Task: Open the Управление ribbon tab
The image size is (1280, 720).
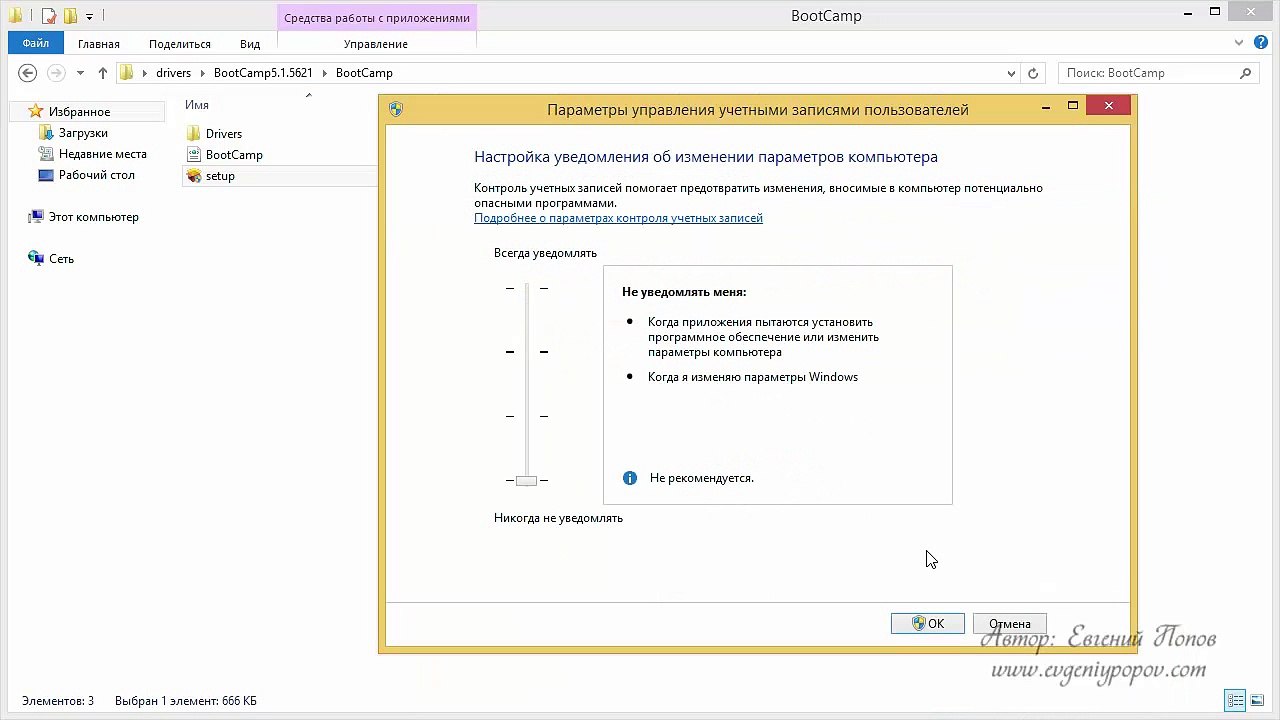Action: [376, 44]
